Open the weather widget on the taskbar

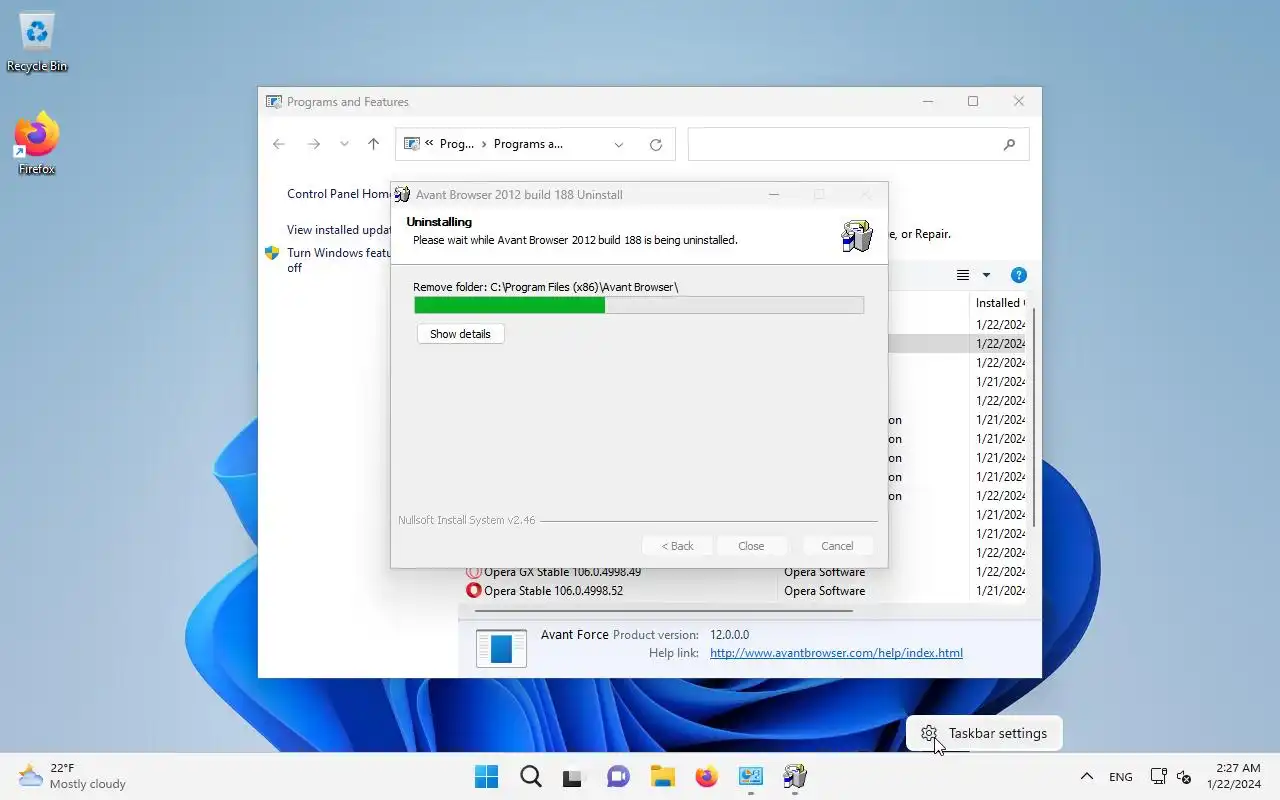click(72, 776)
